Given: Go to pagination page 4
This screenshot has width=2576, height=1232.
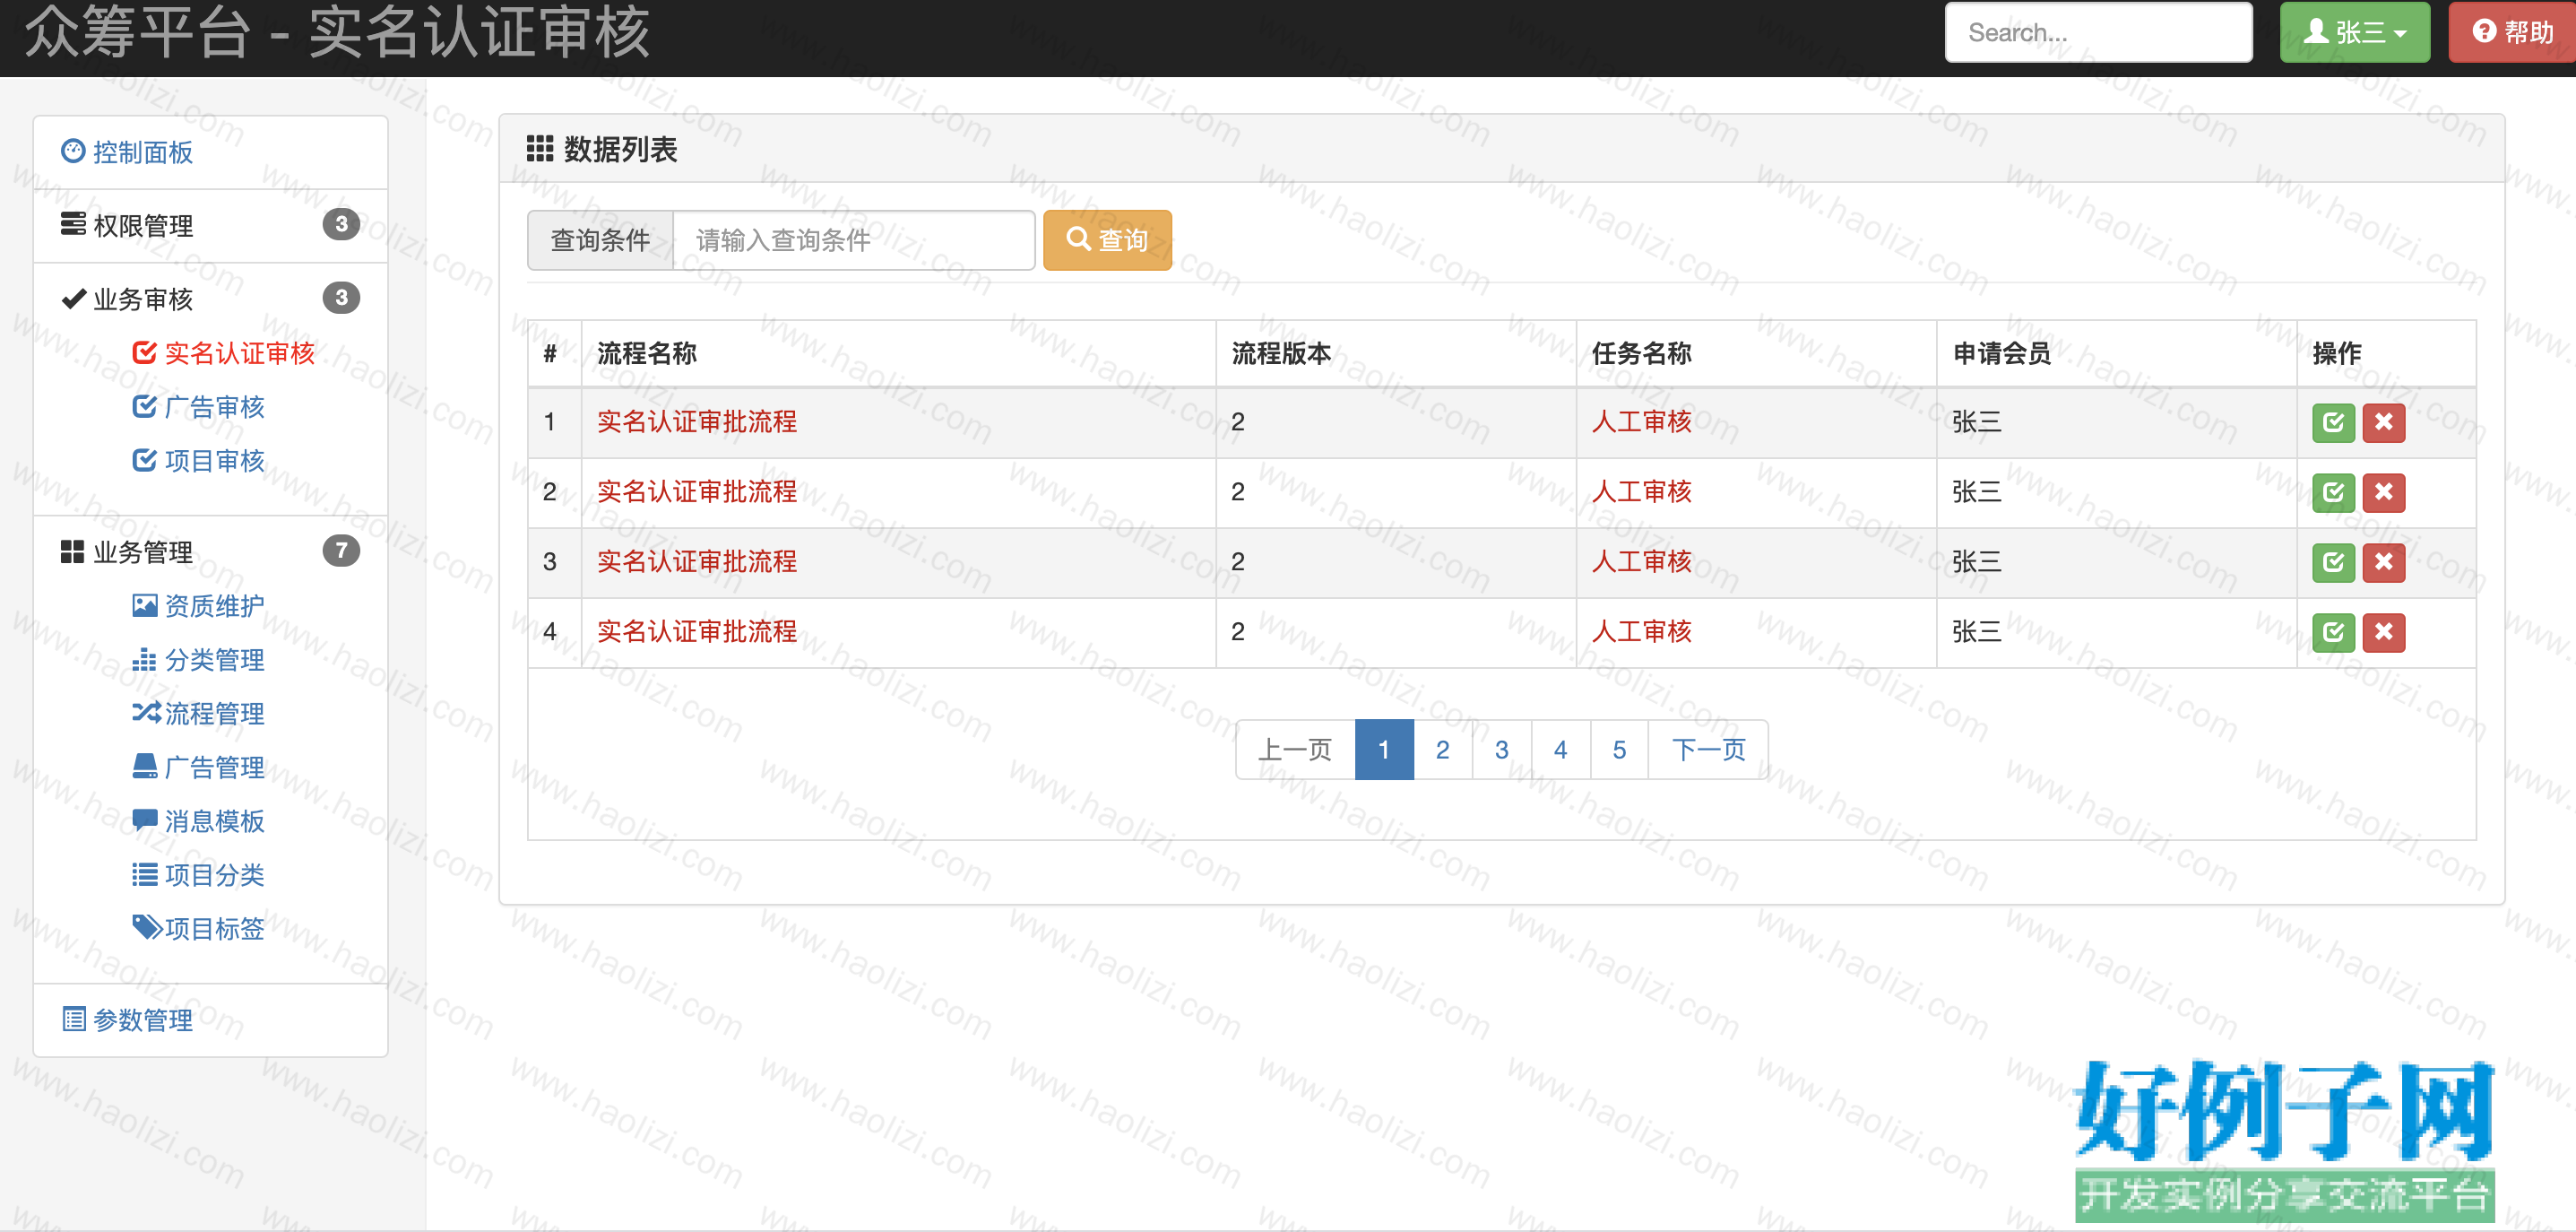Looking at the screenshot, I should tap(1561, 749).
